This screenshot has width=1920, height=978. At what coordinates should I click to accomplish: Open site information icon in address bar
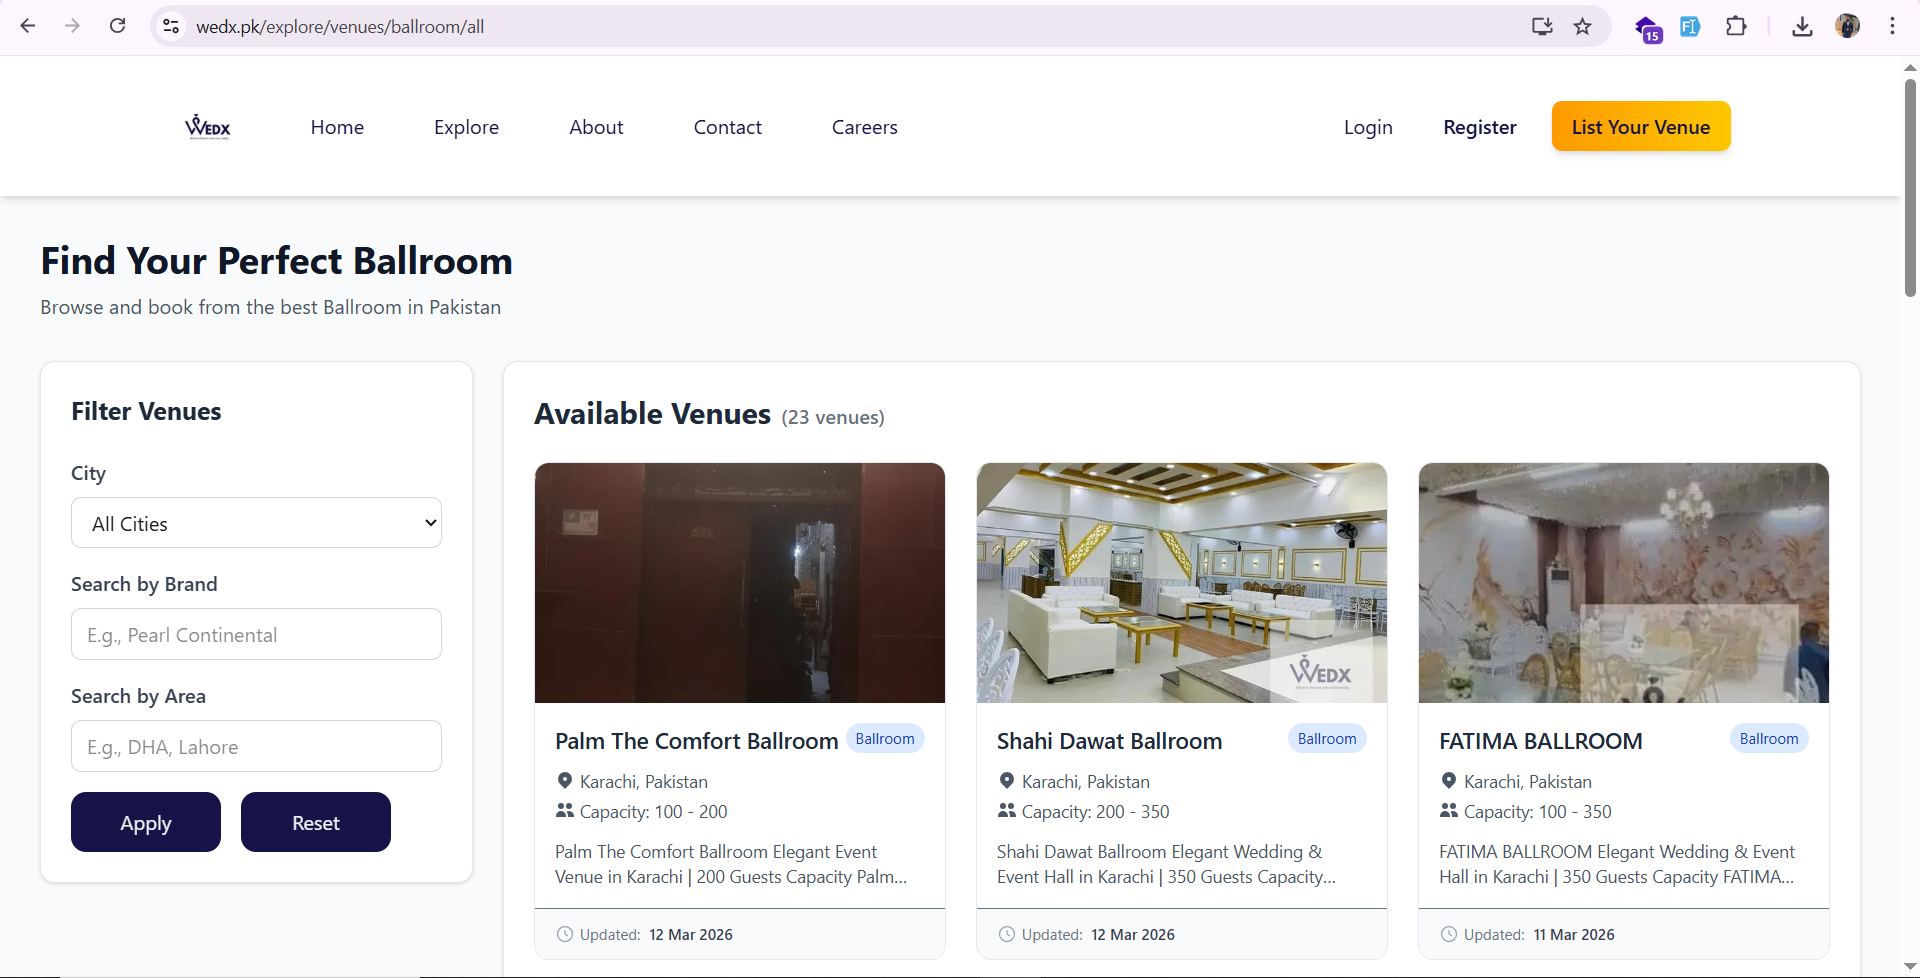click(171, 26)
